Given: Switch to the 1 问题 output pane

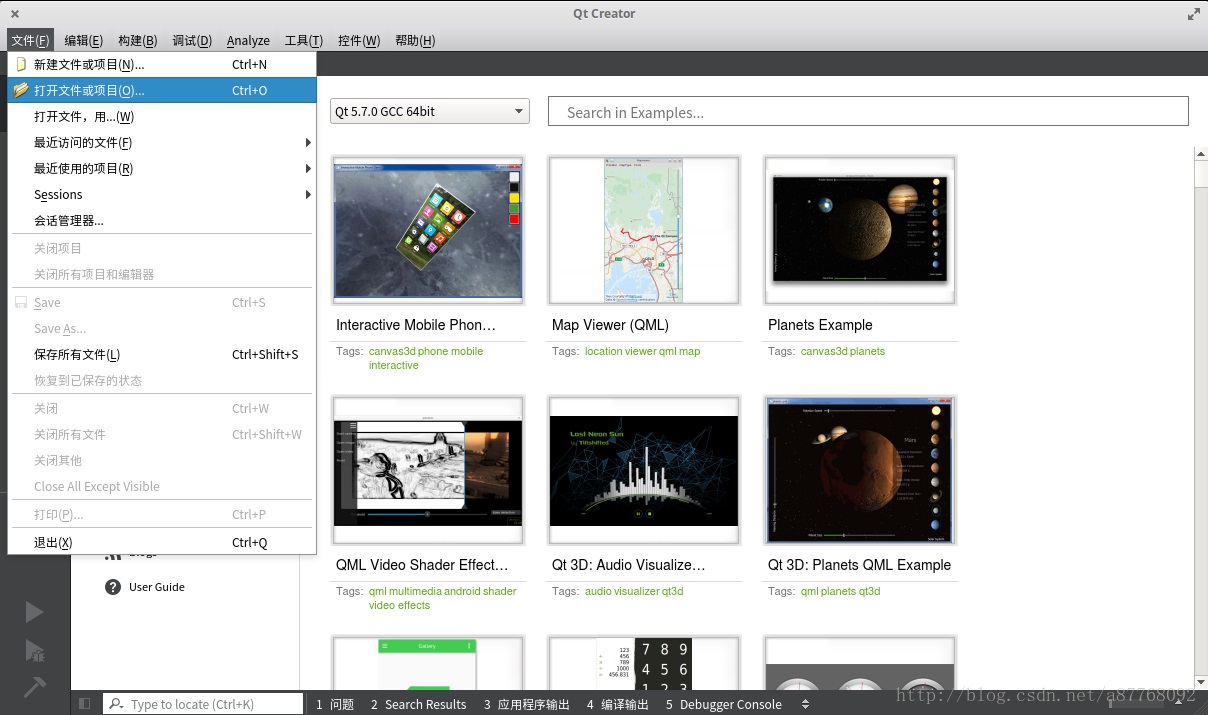Looking at the screenshot, I should (x=335, y=704).
